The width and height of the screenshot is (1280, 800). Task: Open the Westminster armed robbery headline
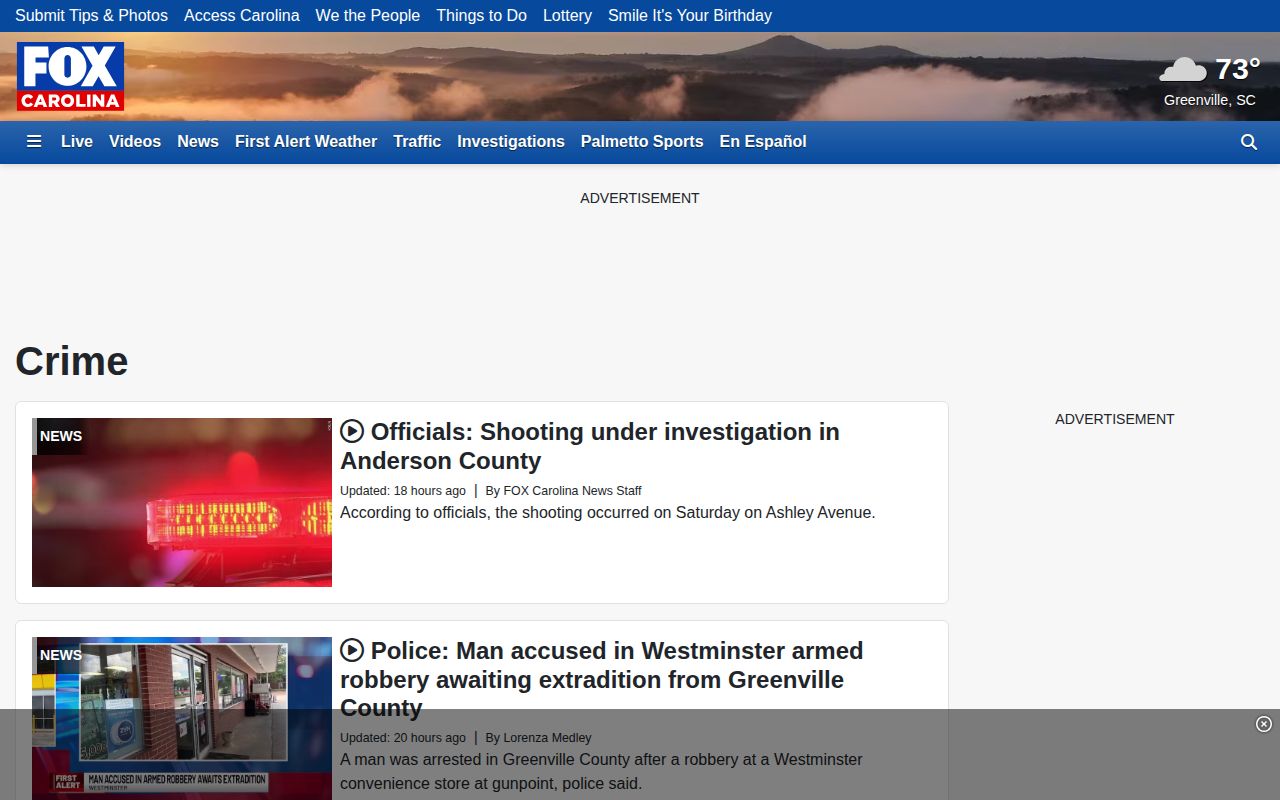click(602, 679)
